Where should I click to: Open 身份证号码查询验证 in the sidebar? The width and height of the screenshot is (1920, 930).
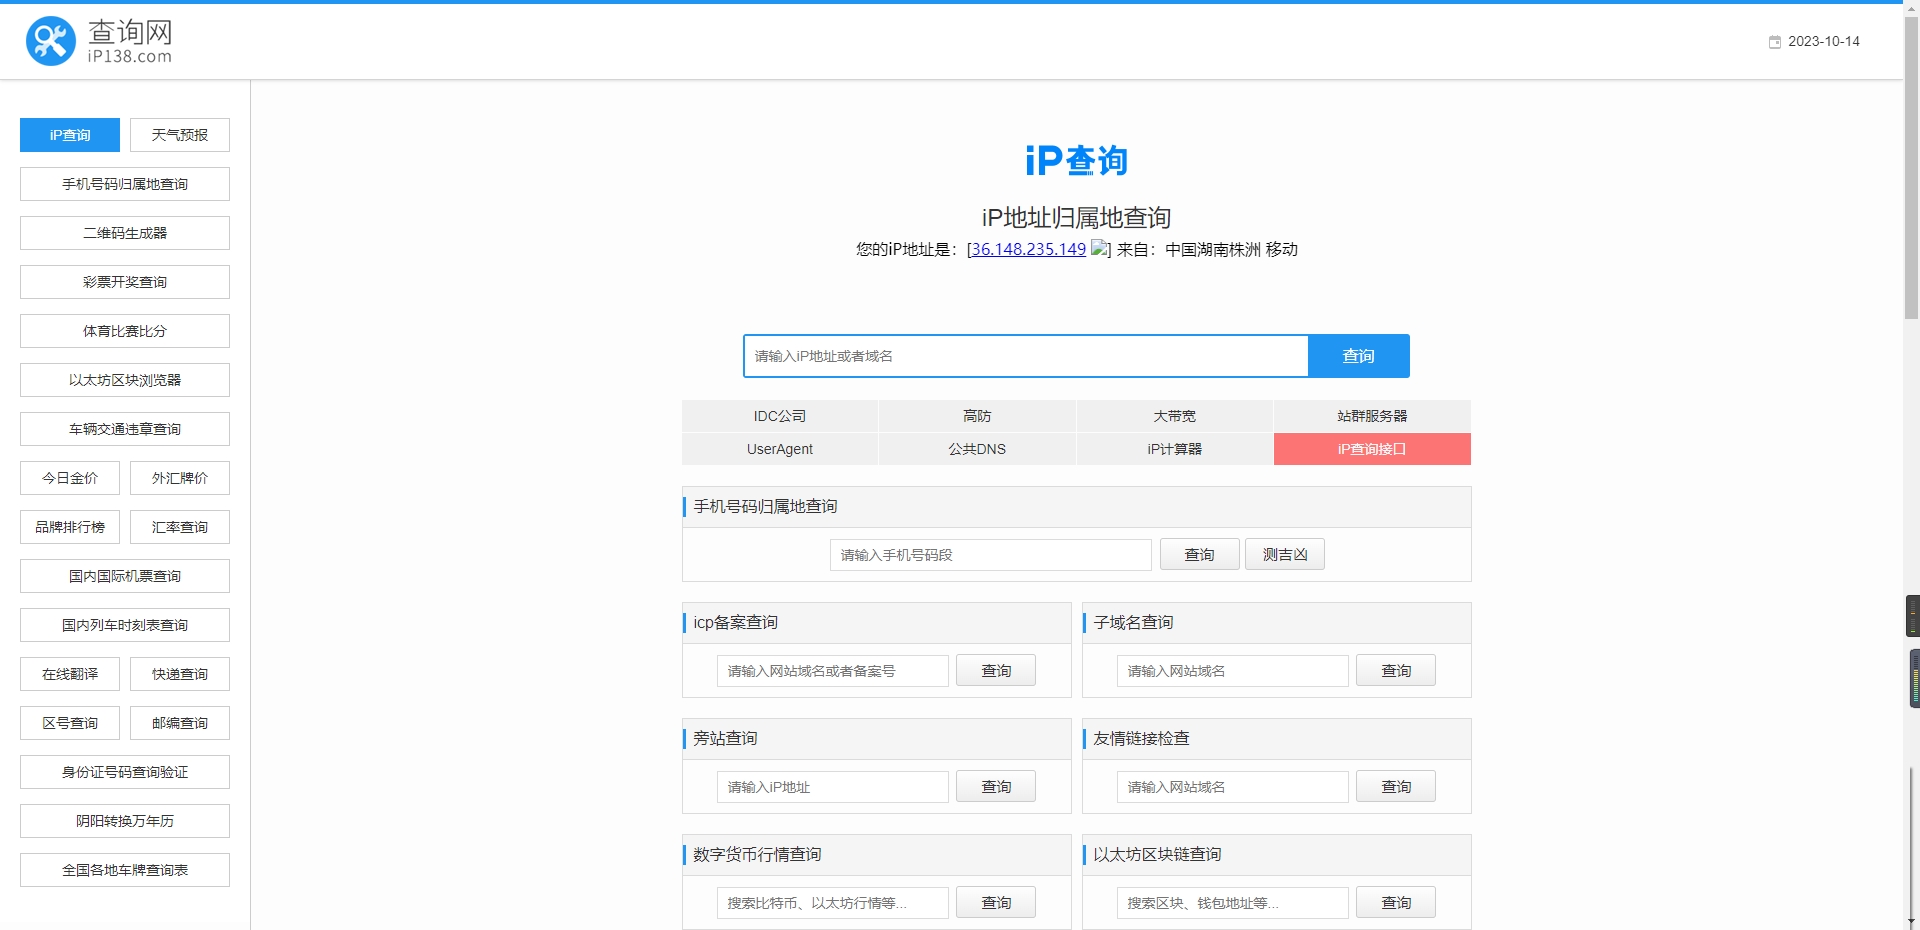pyautogui.click(x=125, y=772)
